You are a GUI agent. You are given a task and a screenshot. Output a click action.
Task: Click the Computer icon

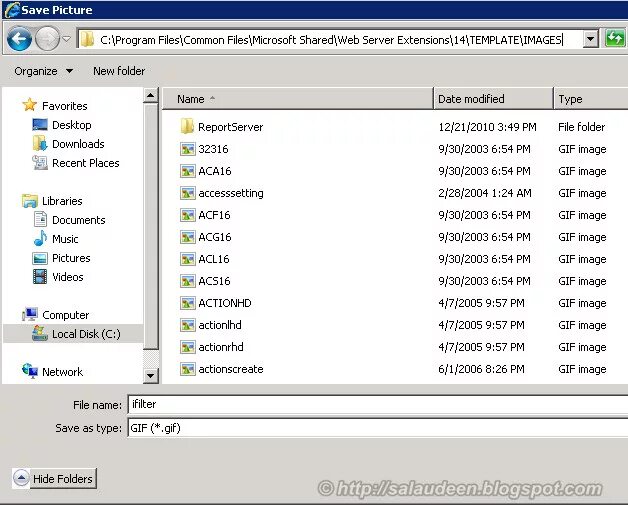pyautogui.click(x=30, y=314)
